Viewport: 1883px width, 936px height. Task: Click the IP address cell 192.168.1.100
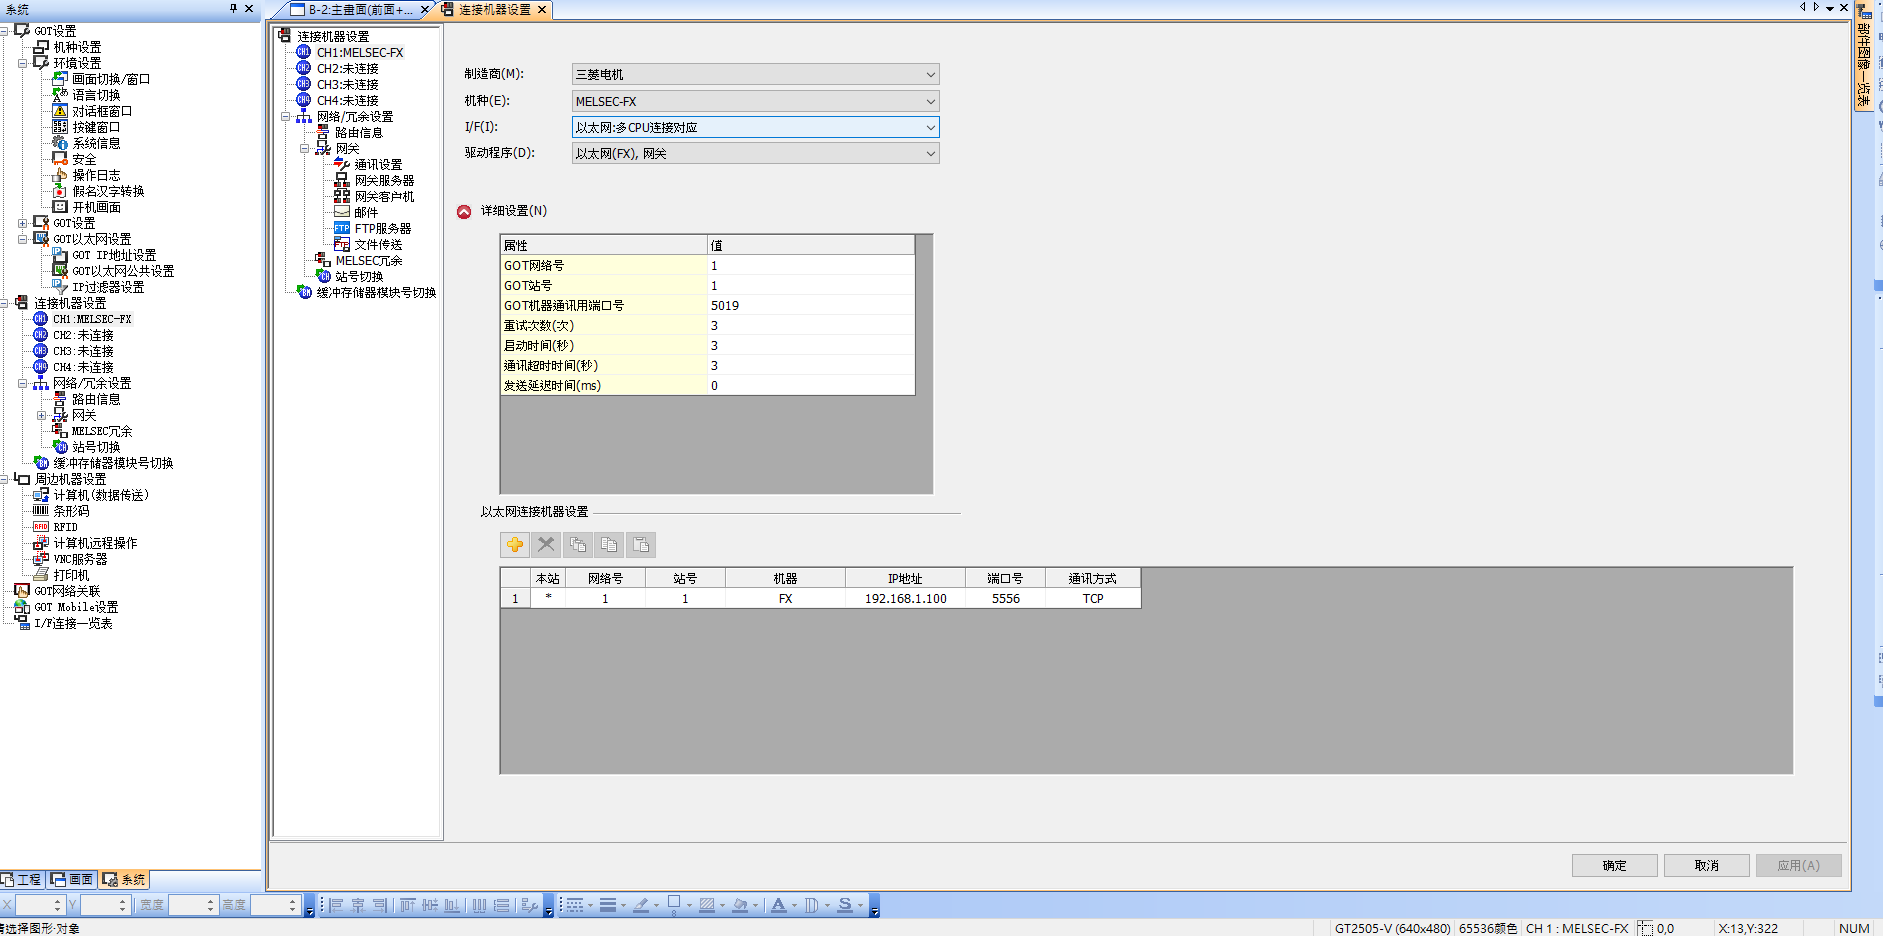[905, 599]
